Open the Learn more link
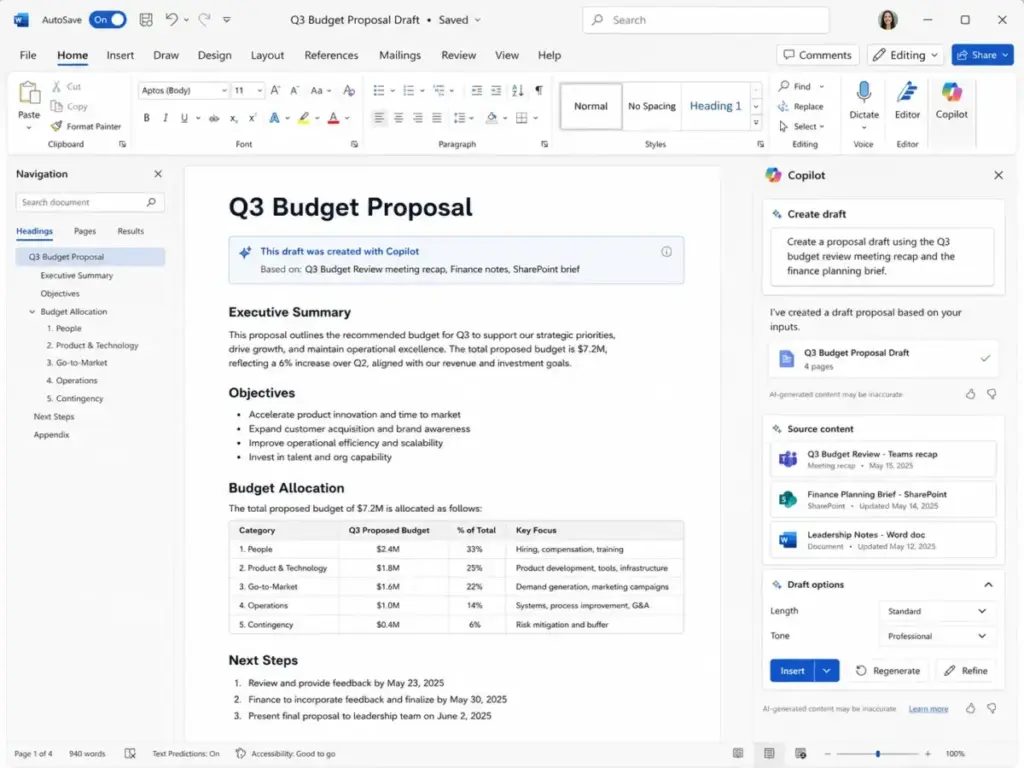 coord(928,709)
